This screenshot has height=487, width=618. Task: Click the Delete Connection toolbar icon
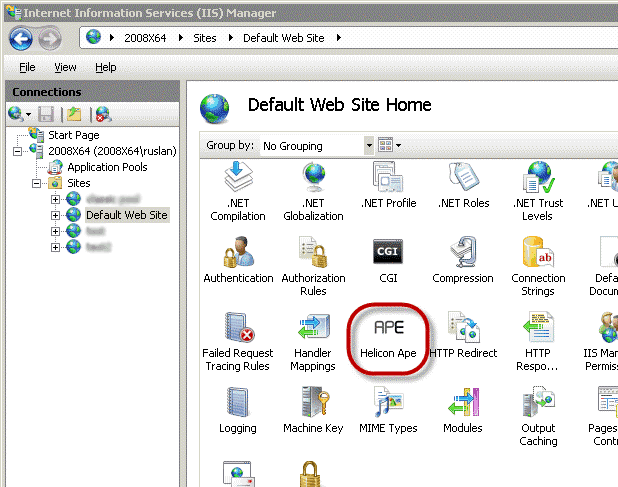pyautogui.click(x=103, y=114)
